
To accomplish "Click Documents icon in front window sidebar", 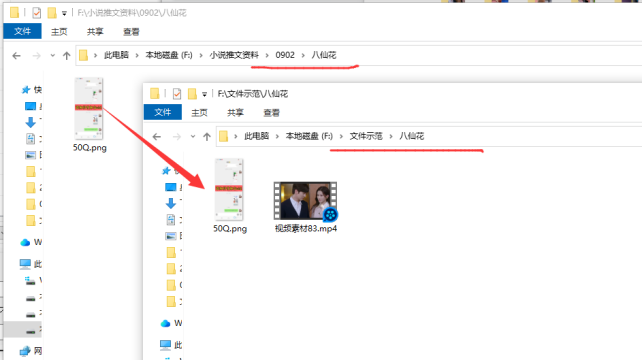I will [x=171, y=219].
